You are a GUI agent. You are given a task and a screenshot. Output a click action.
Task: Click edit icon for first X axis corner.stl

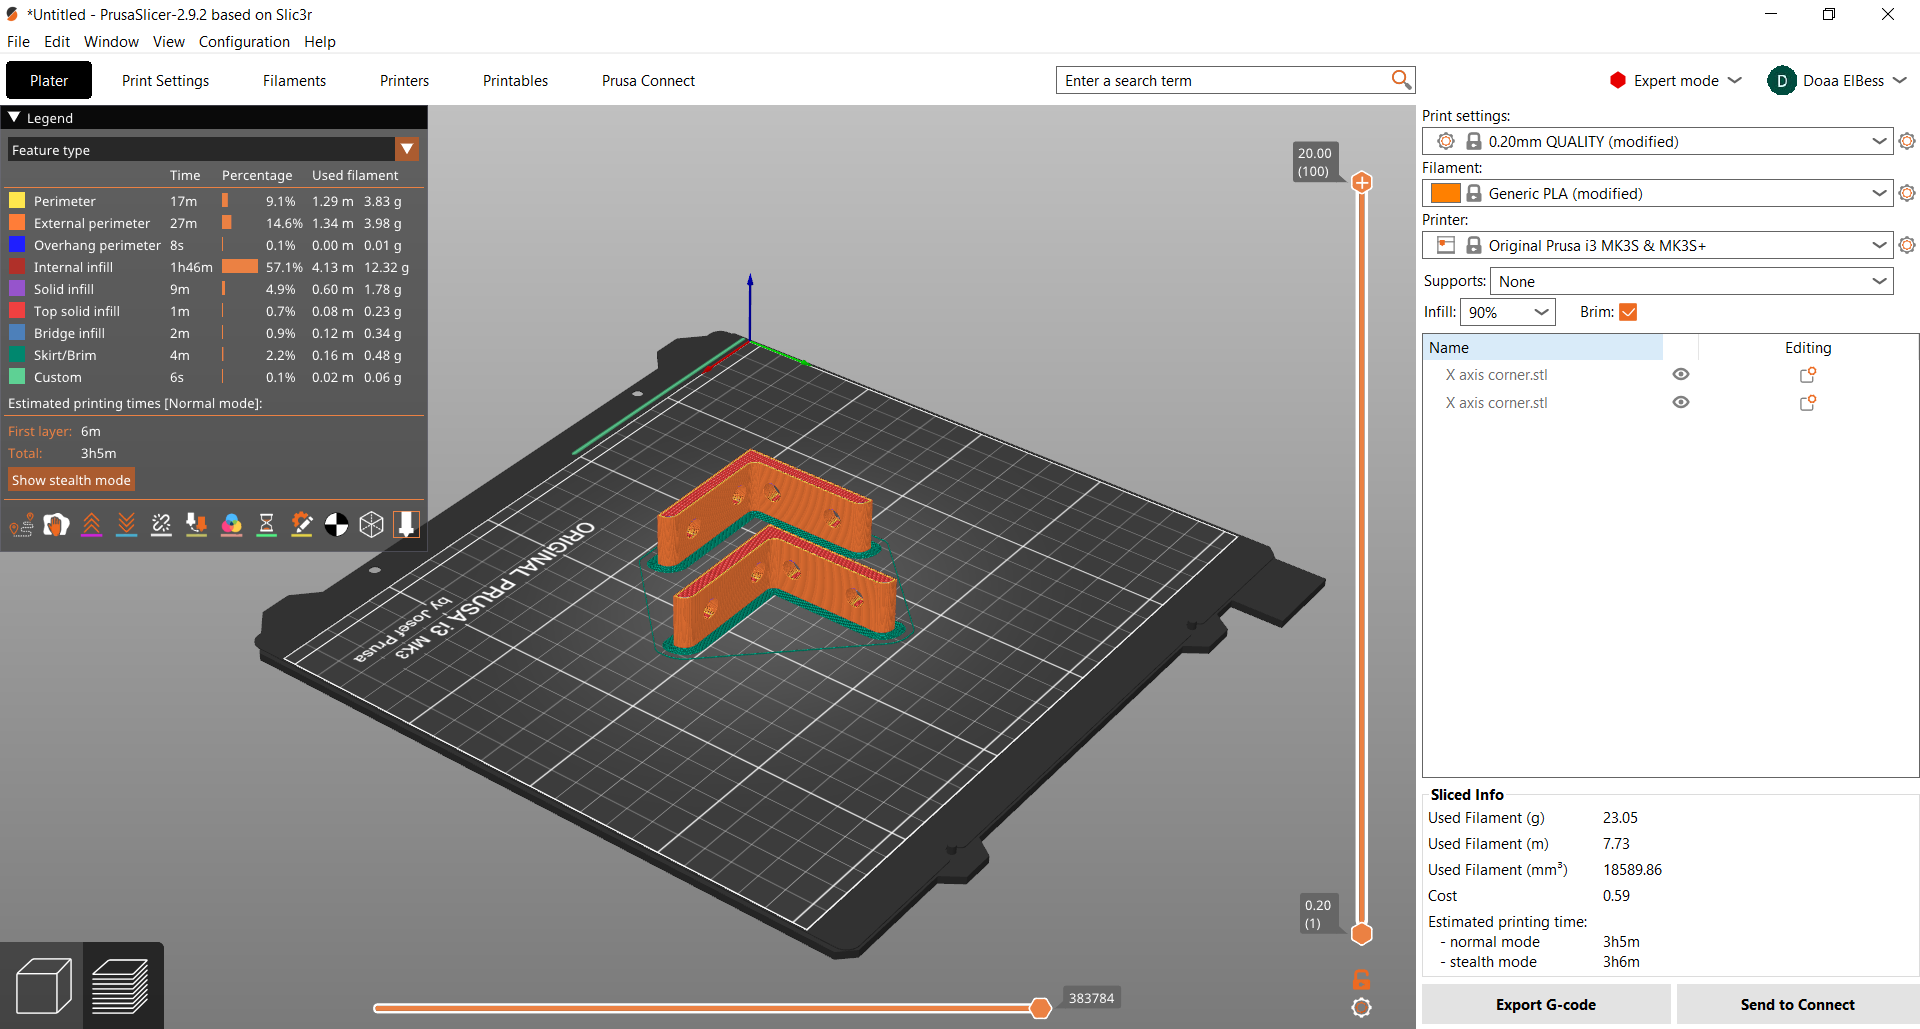1808,375
